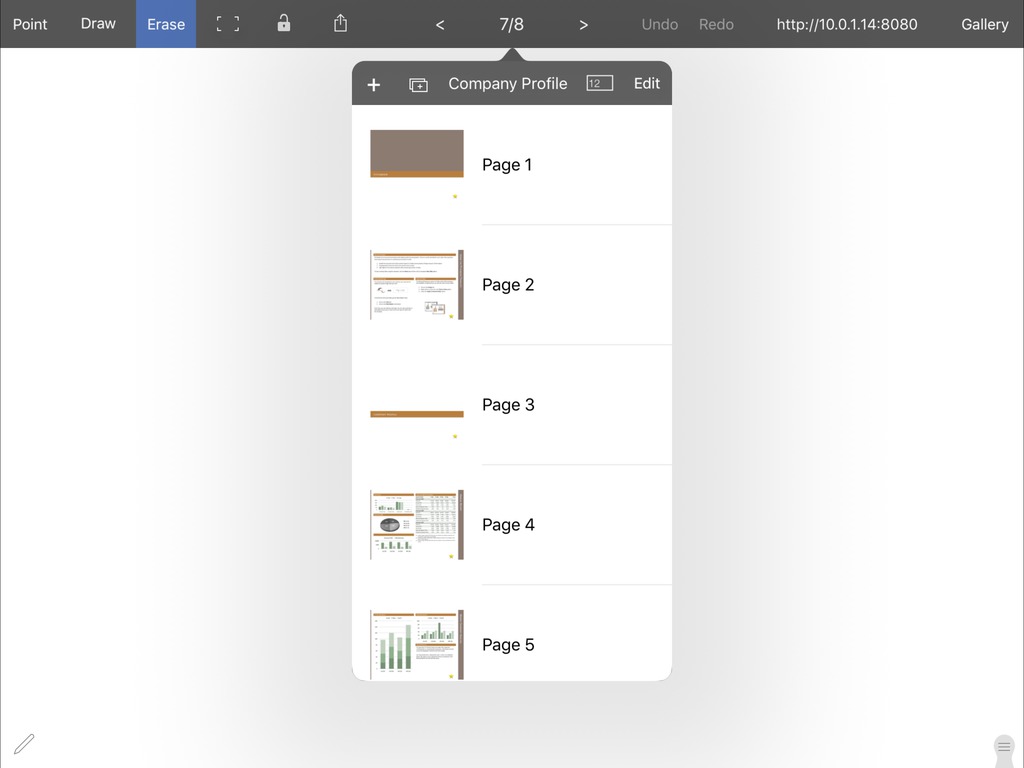Image resolution: width=1024 pixels, height=768 pixels.
Task: Select Page 2 thumbnail
Action: (x=417, y=285)
